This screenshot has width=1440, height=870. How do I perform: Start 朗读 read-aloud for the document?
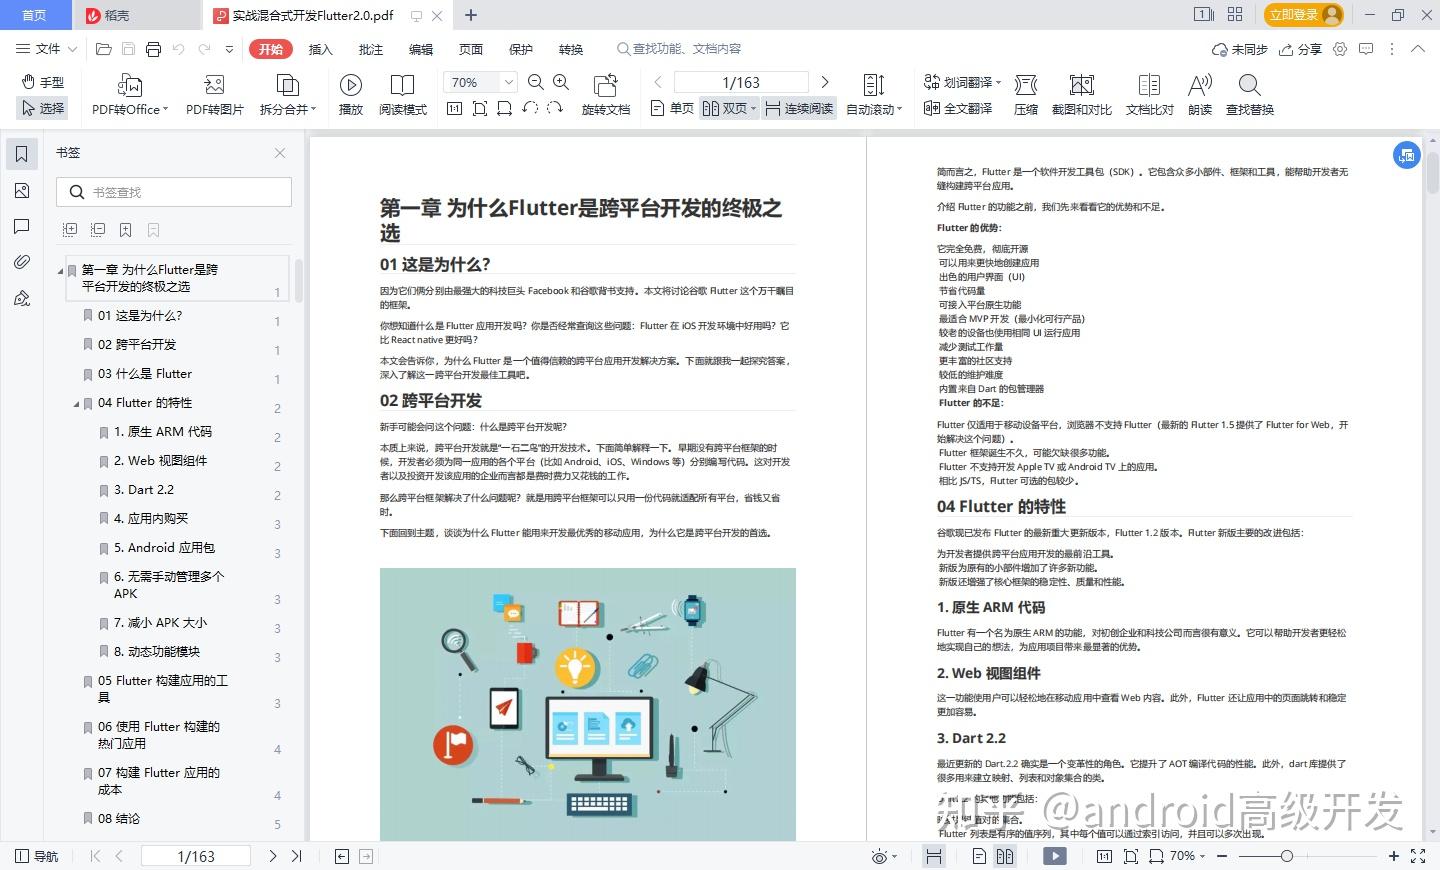1199,95
